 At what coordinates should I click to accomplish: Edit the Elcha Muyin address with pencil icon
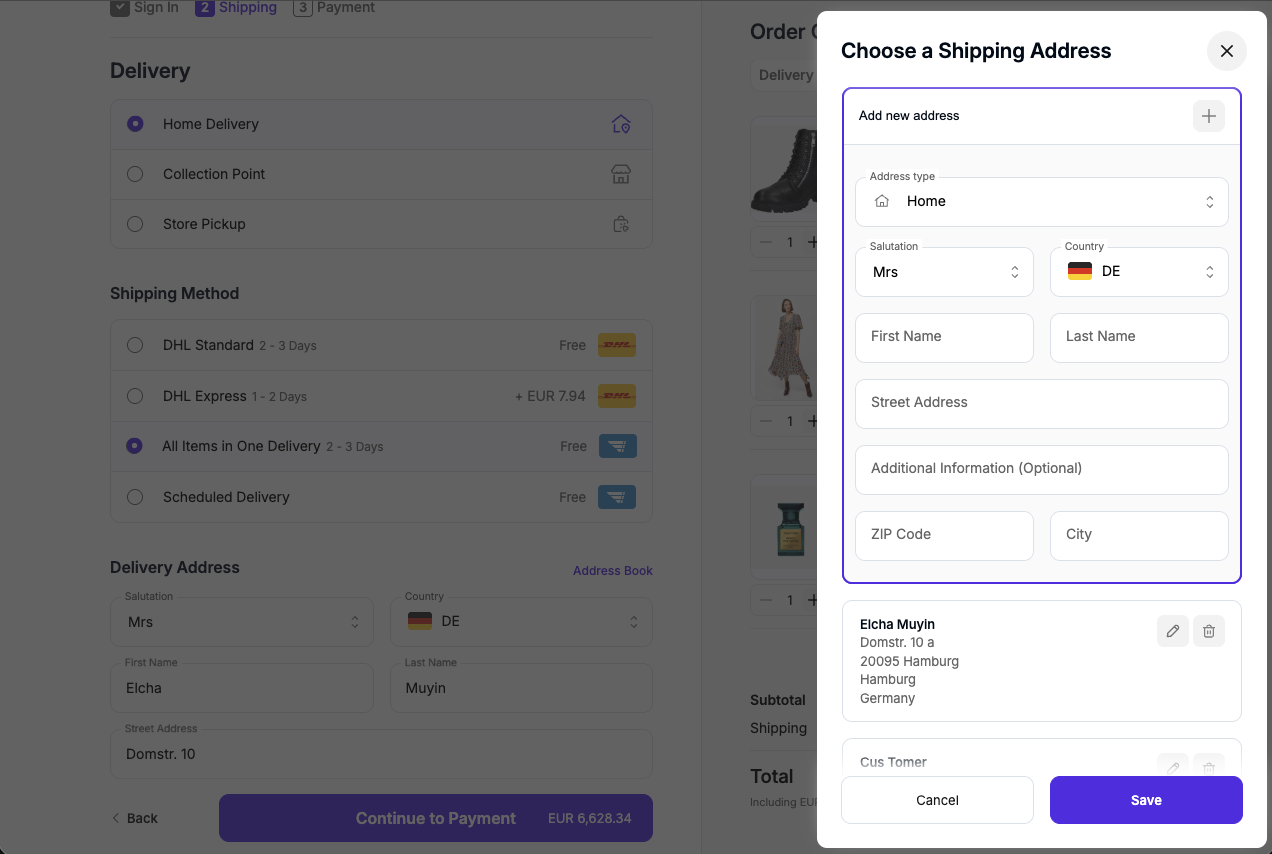coord(1173,631)
